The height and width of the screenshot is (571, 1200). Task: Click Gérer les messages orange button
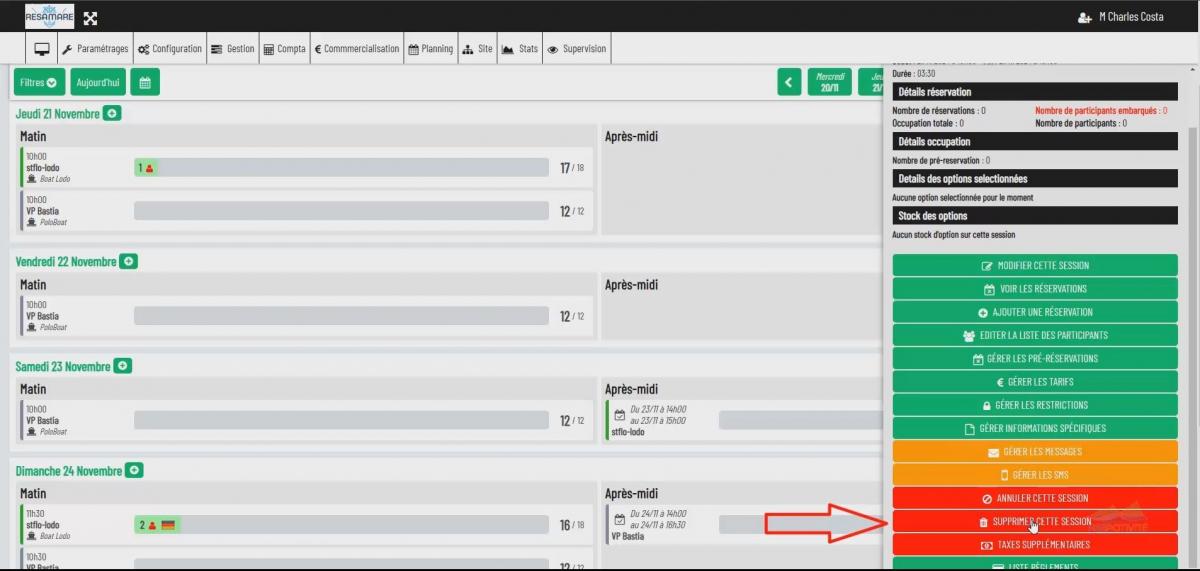[1035, 451]
